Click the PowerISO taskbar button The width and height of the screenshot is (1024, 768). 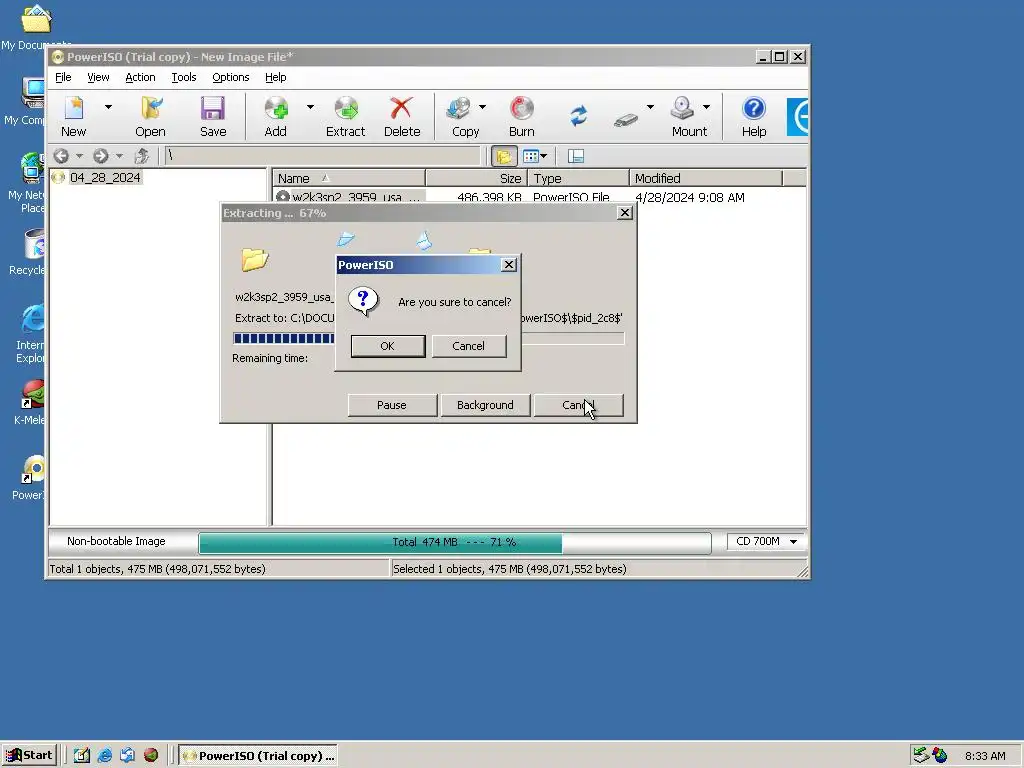[x=258, y=756]
